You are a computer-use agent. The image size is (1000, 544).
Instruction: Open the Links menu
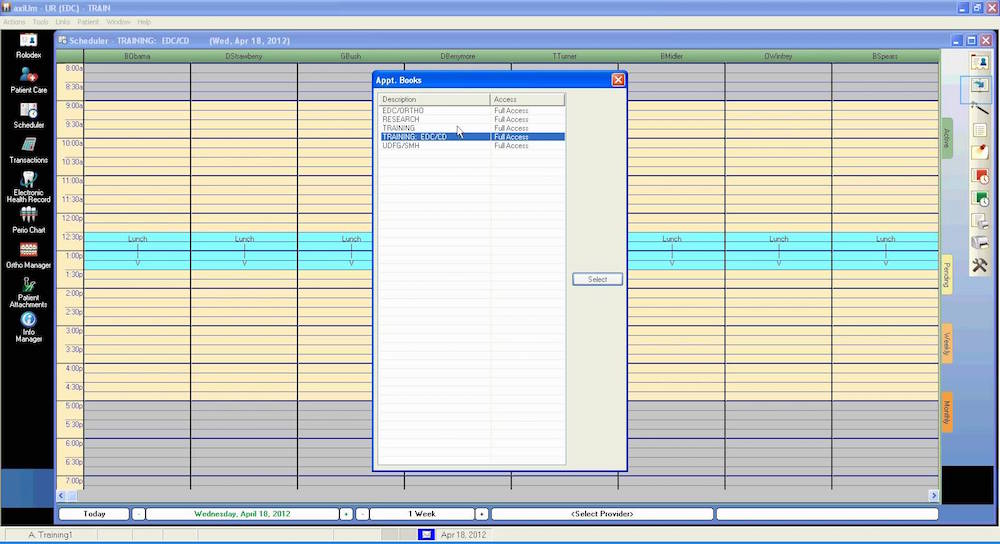[62, 22]
